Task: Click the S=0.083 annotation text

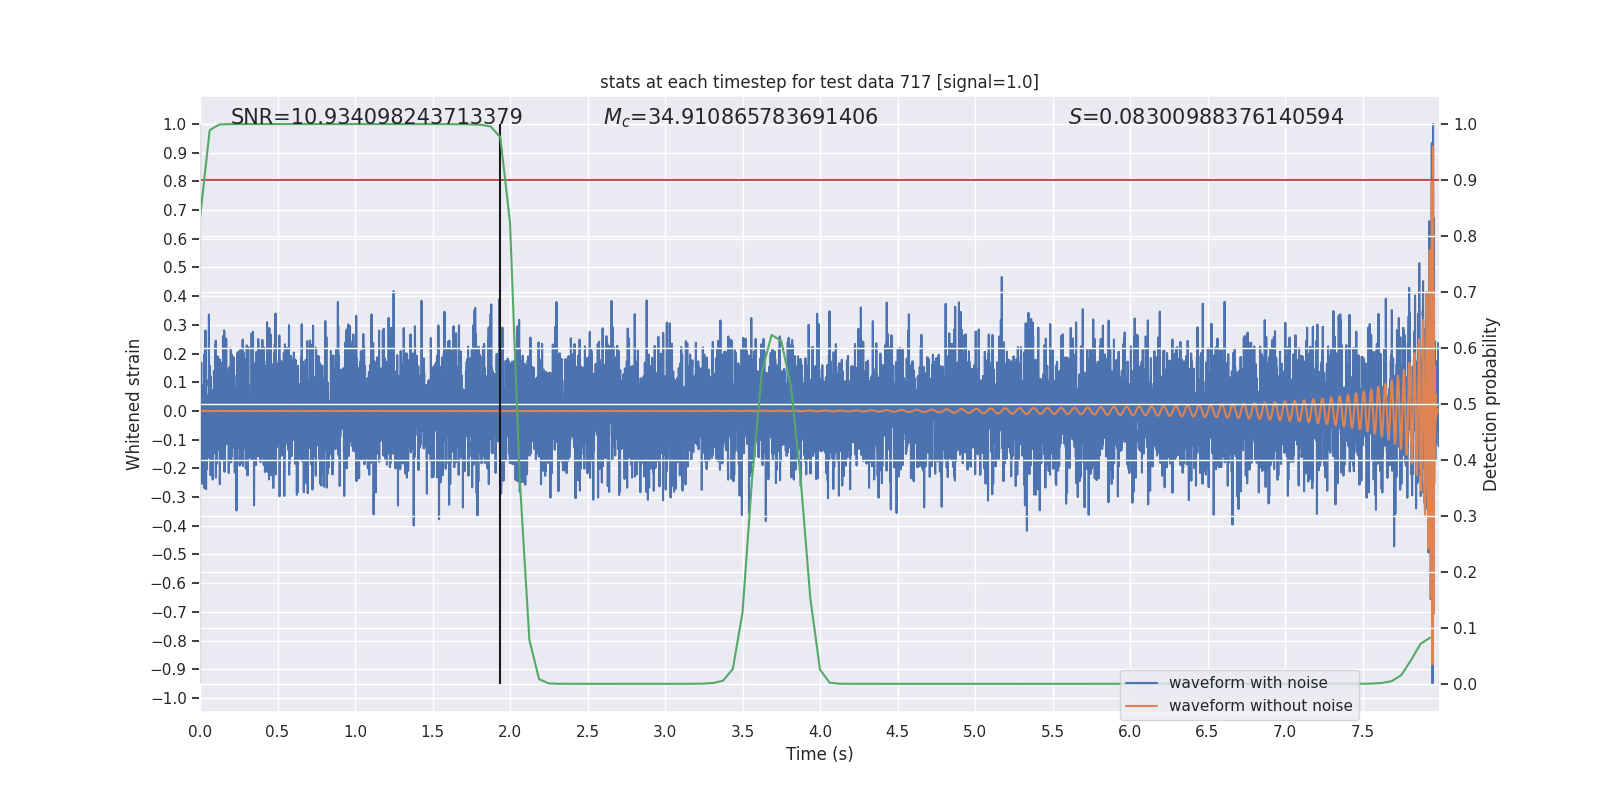Action: pyautogui.click(x=1205, y=117)
